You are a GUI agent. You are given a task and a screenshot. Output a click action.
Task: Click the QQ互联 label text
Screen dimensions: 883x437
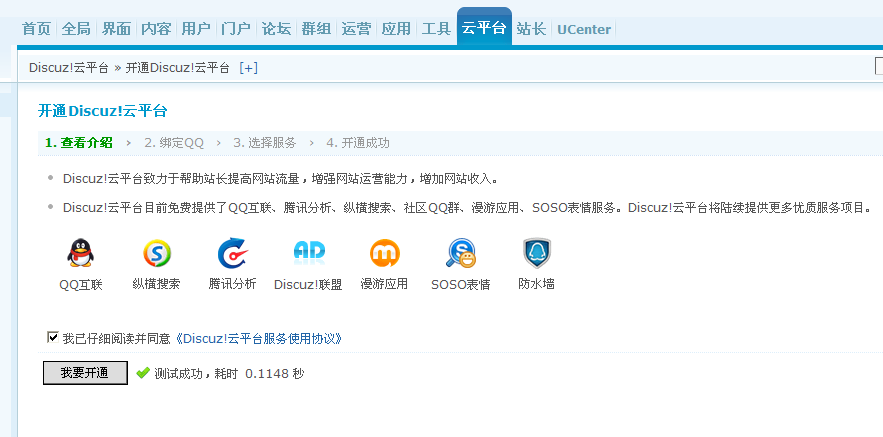[81, 284]
